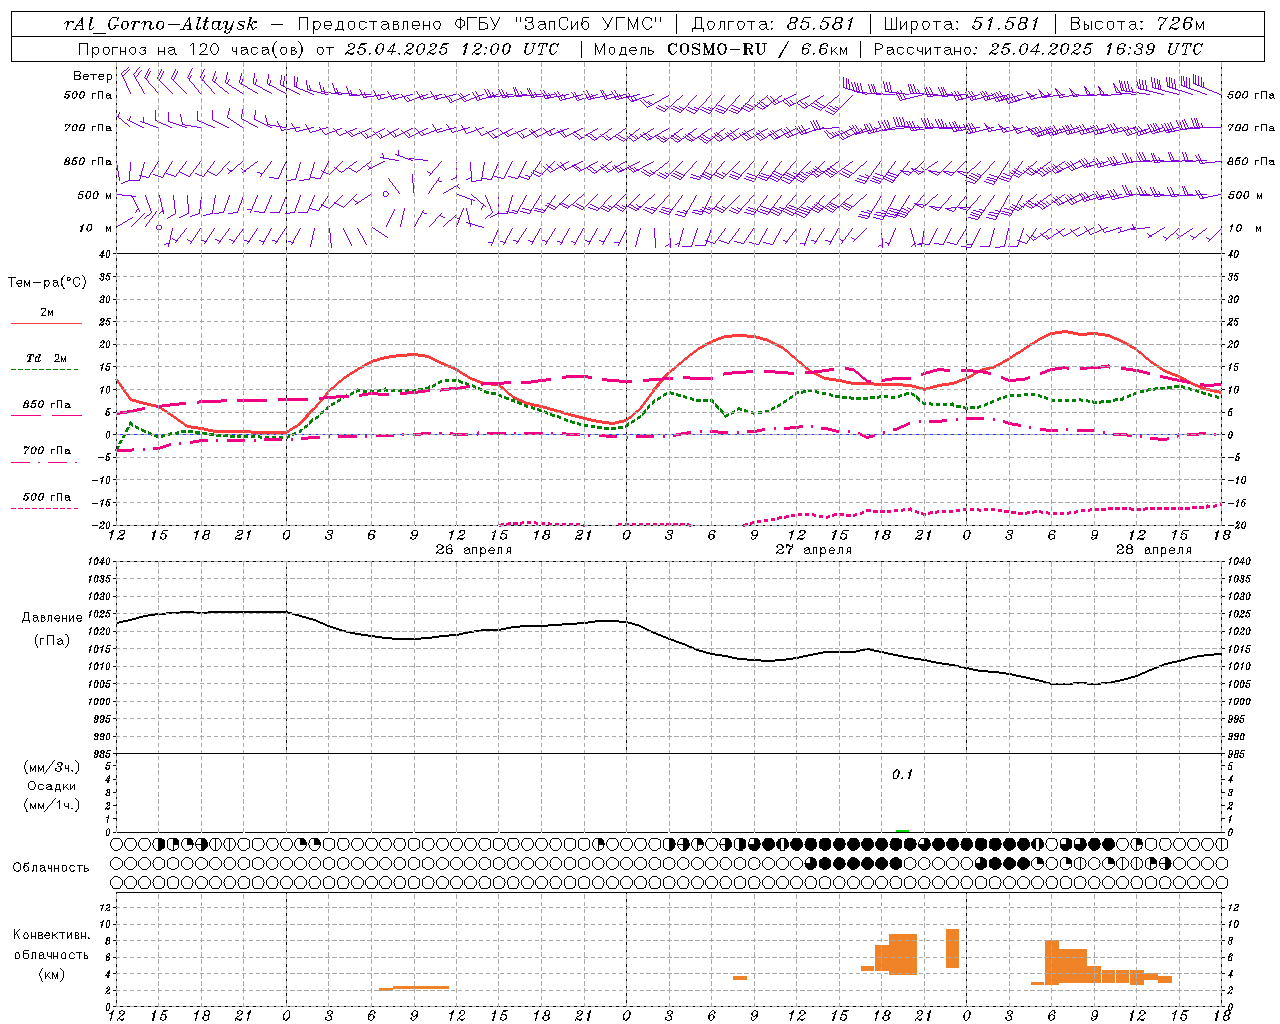
Task: Select the 'Долгота: 85.581' longitude value
Action: click(x=773, y=24)
